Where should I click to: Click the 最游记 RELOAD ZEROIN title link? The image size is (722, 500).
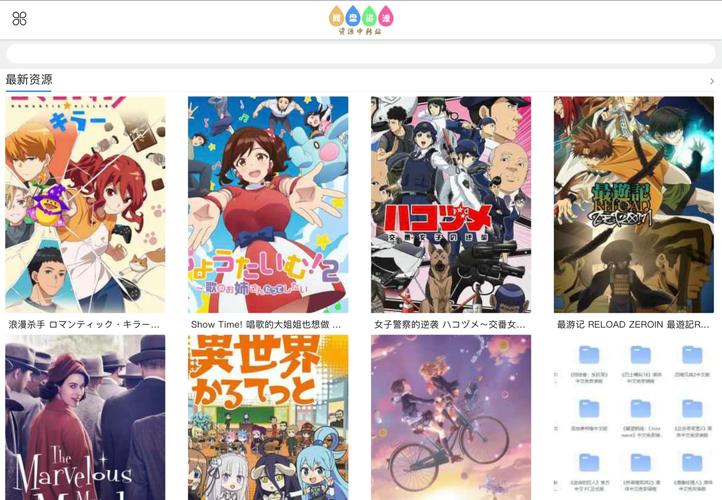(633, 325)
